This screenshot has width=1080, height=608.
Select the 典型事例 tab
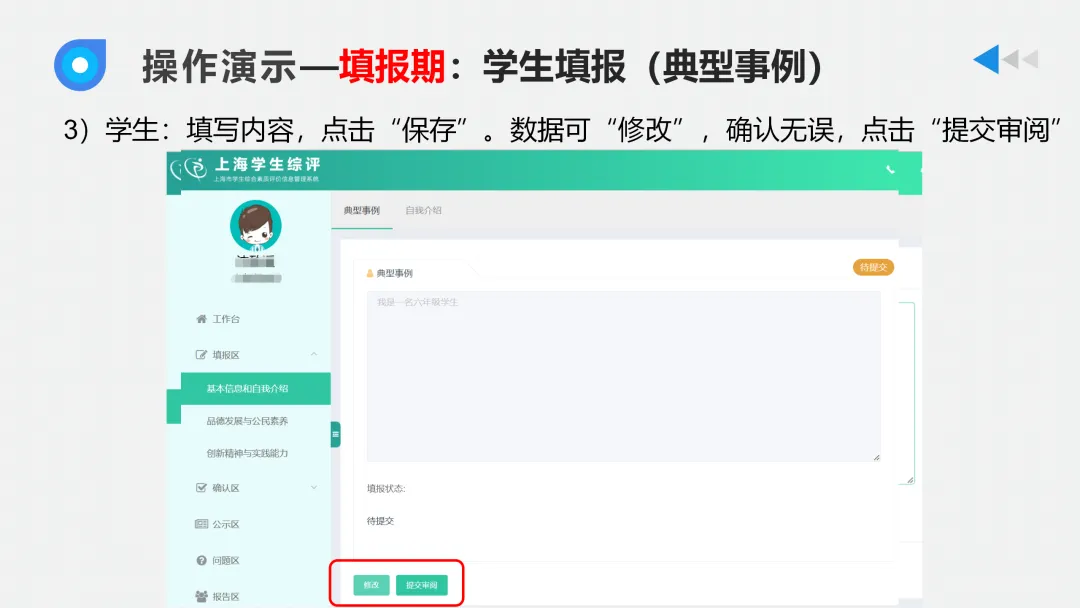click(360, 211)
